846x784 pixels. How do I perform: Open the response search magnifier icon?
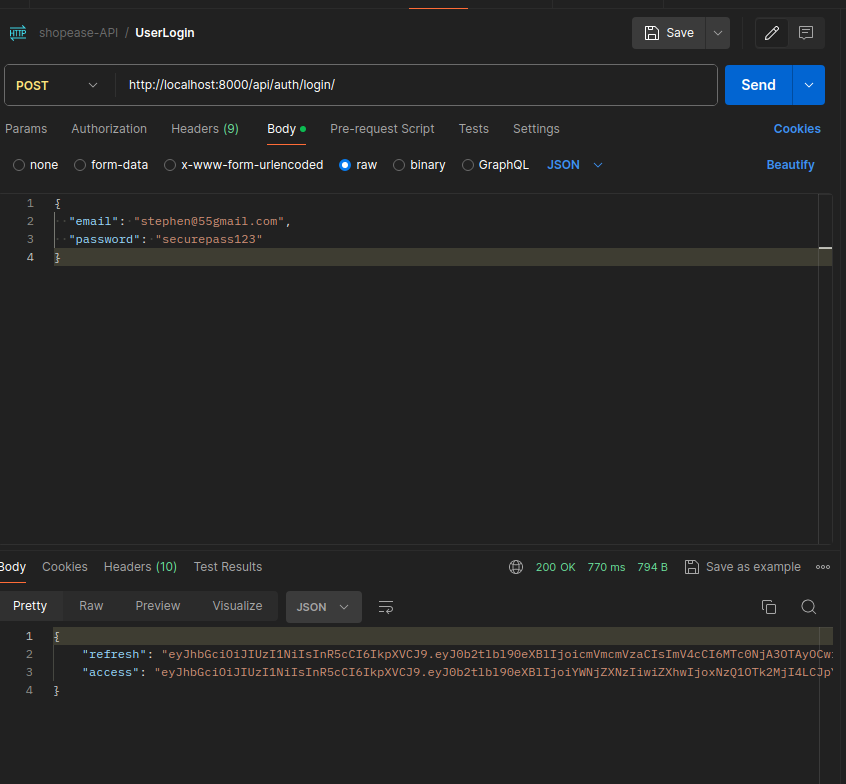tap(808, 607)
